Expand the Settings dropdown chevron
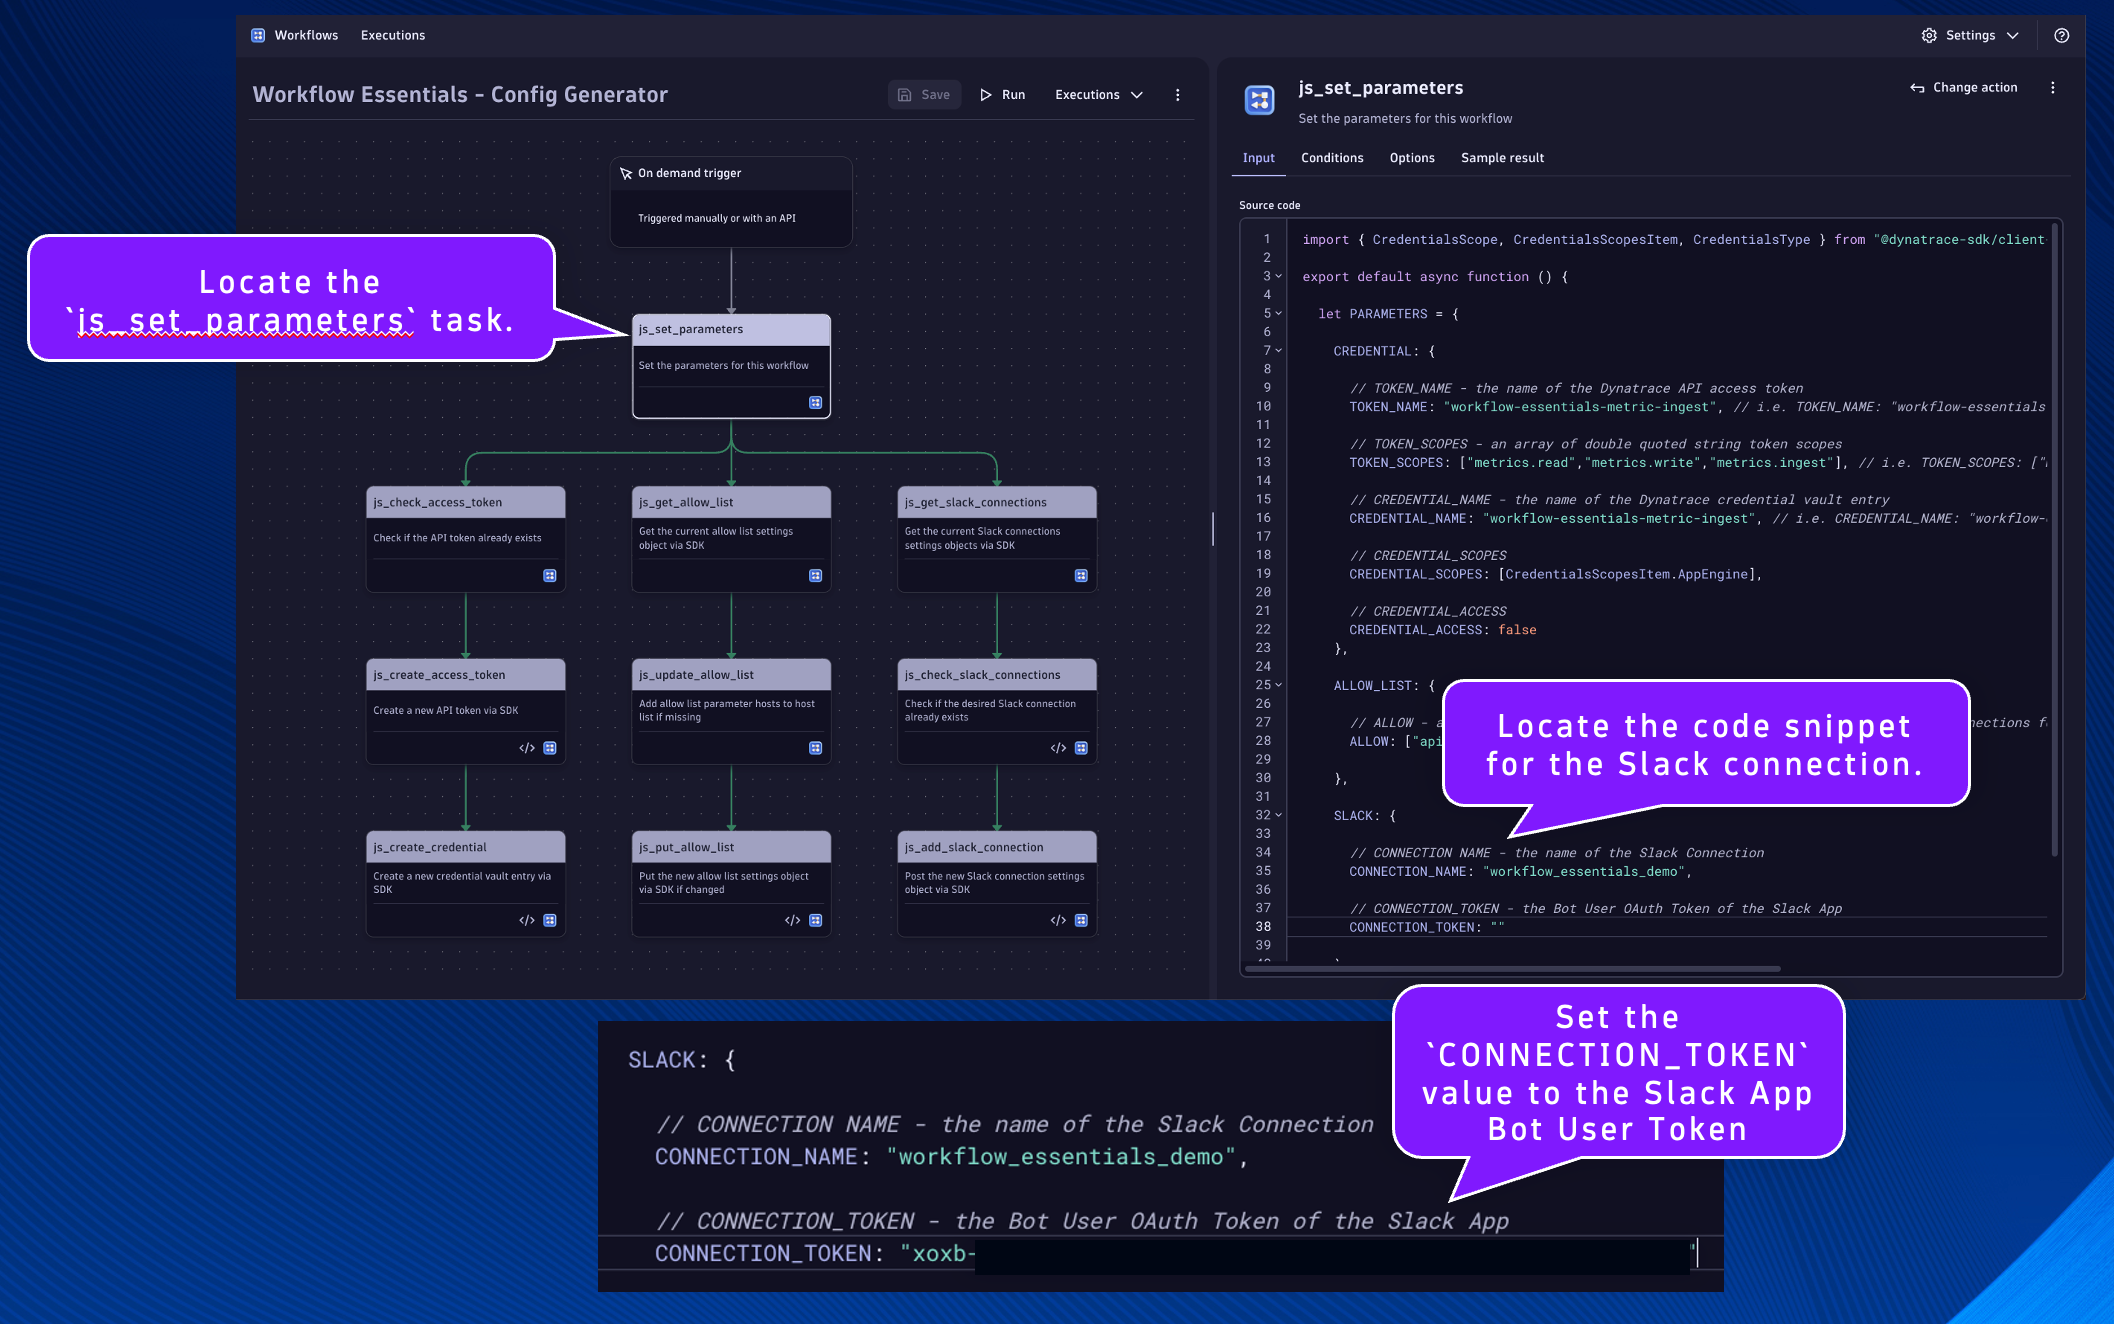Viewport: 2114px width, 1324px height. [x=2012, y=35]
